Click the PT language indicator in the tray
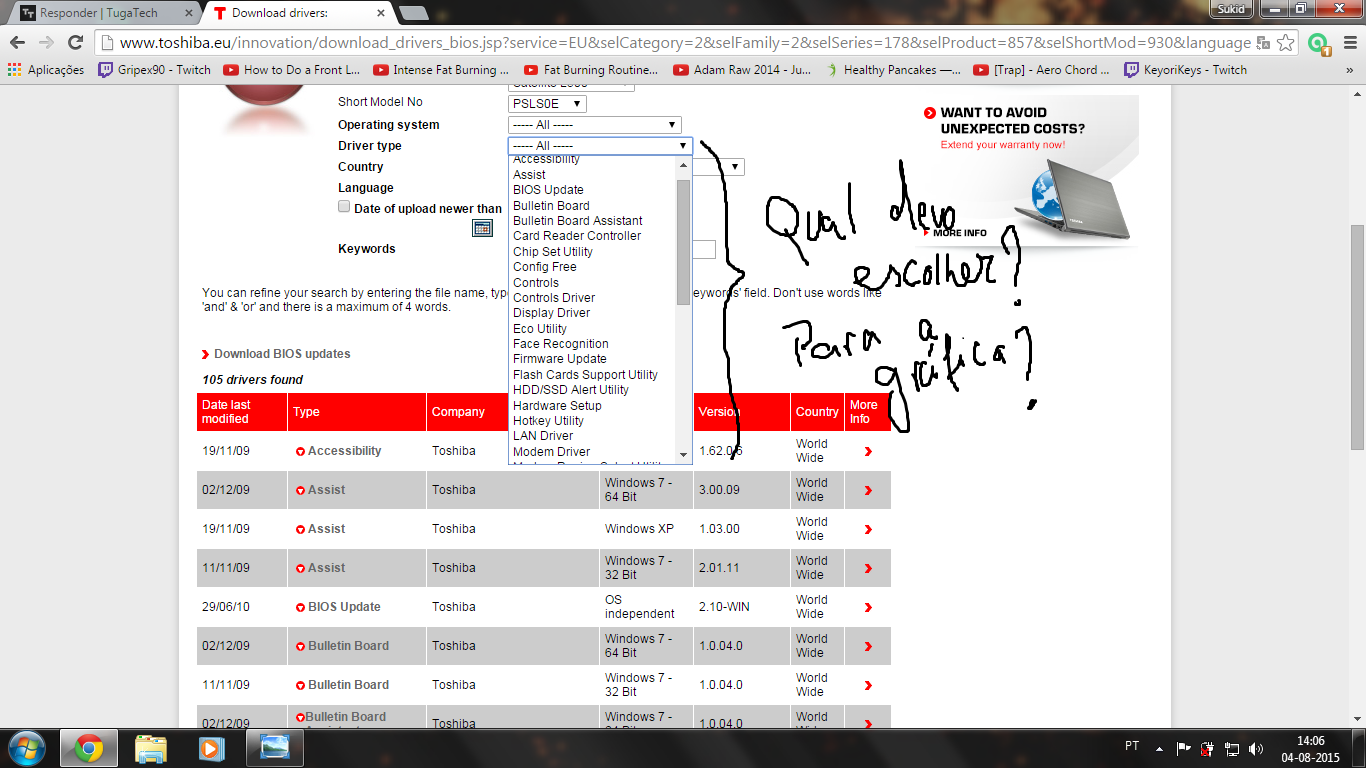The width and height of the screenshot is (1366, 768). [x=1132, y=746]
